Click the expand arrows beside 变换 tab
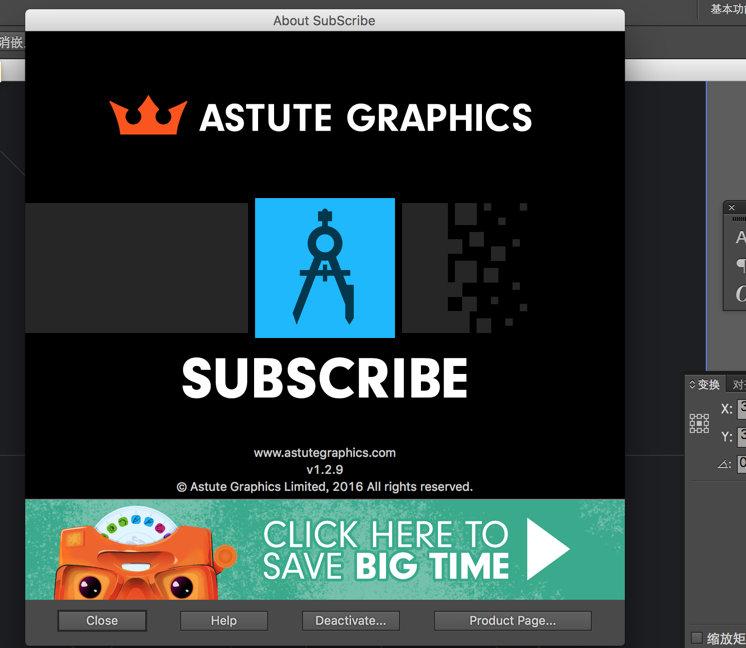746x648 pixels. tap(692, 384)
